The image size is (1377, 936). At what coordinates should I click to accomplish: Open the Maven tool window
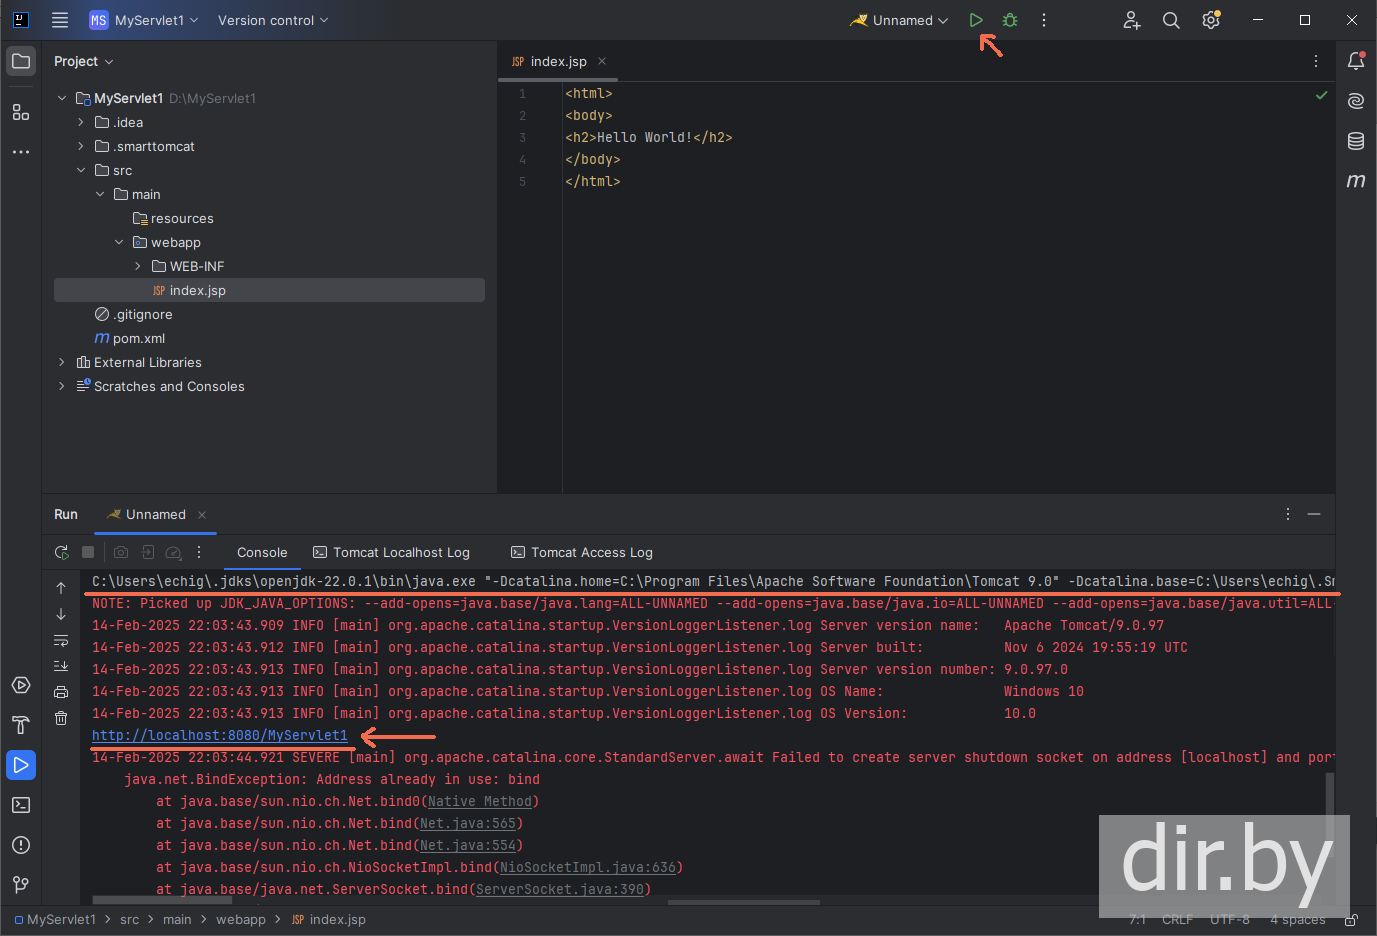pos(1356,181)
